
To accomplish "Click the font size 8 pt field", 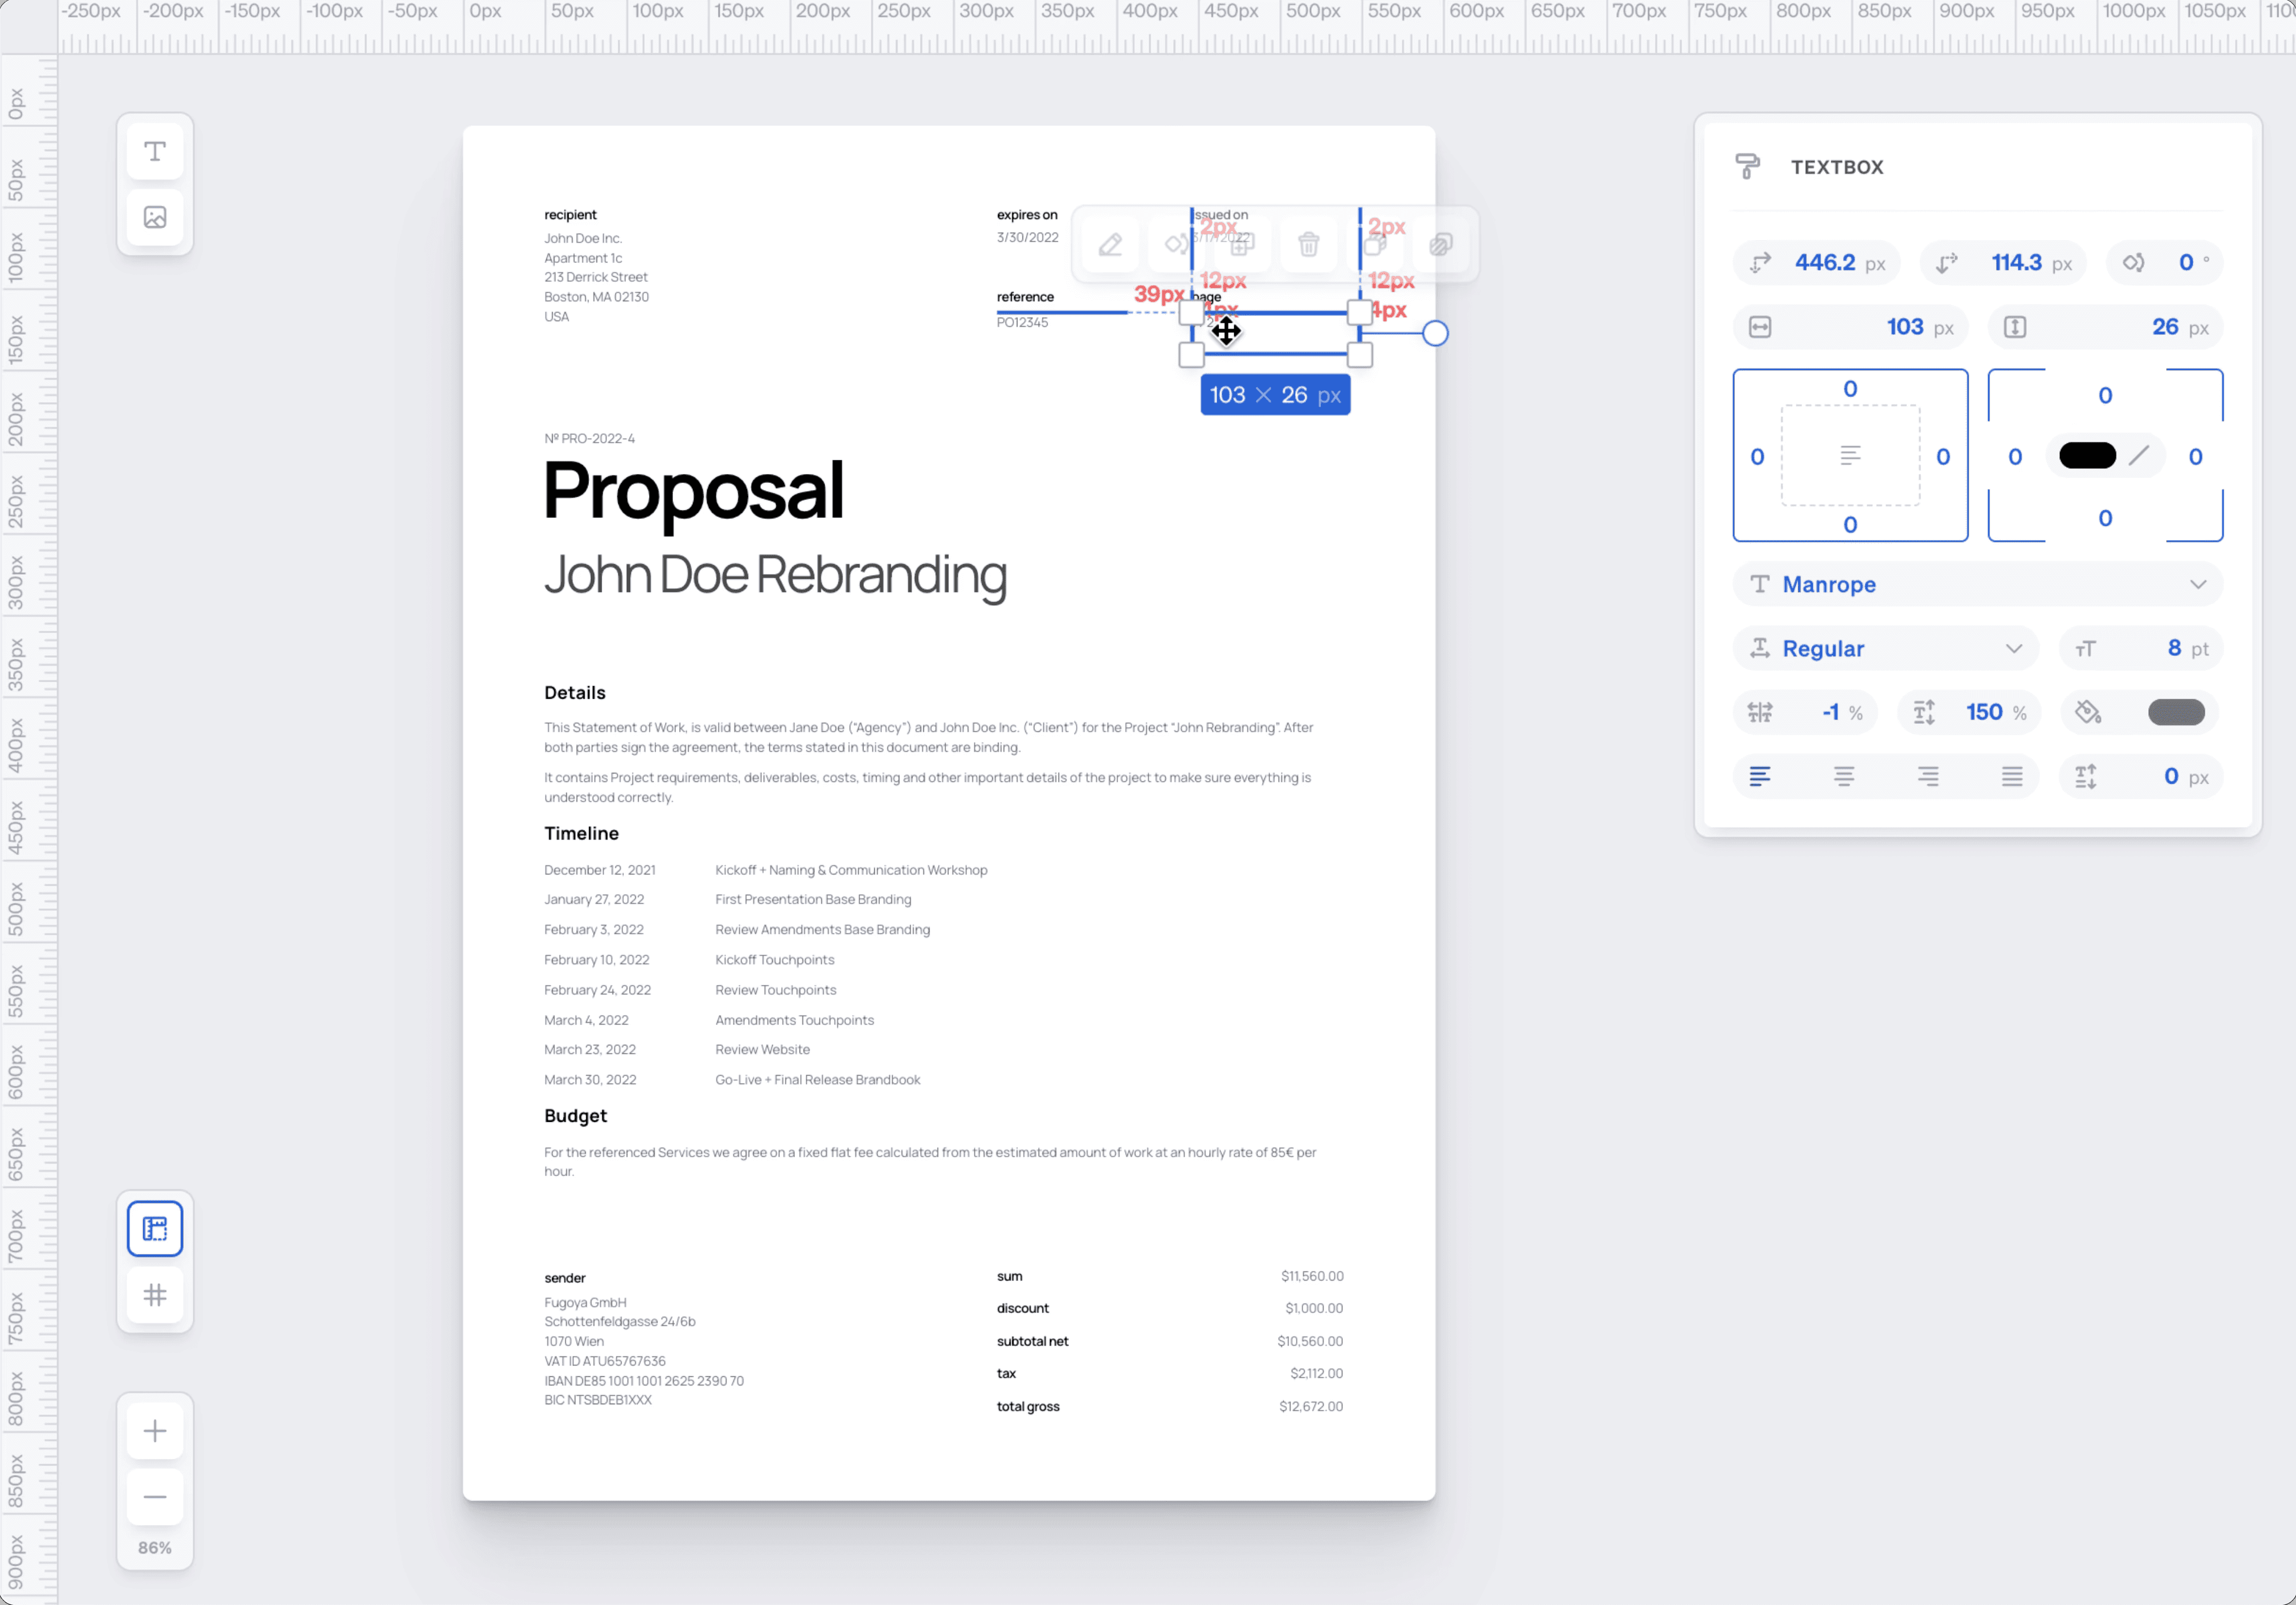I will point(2142,648).
